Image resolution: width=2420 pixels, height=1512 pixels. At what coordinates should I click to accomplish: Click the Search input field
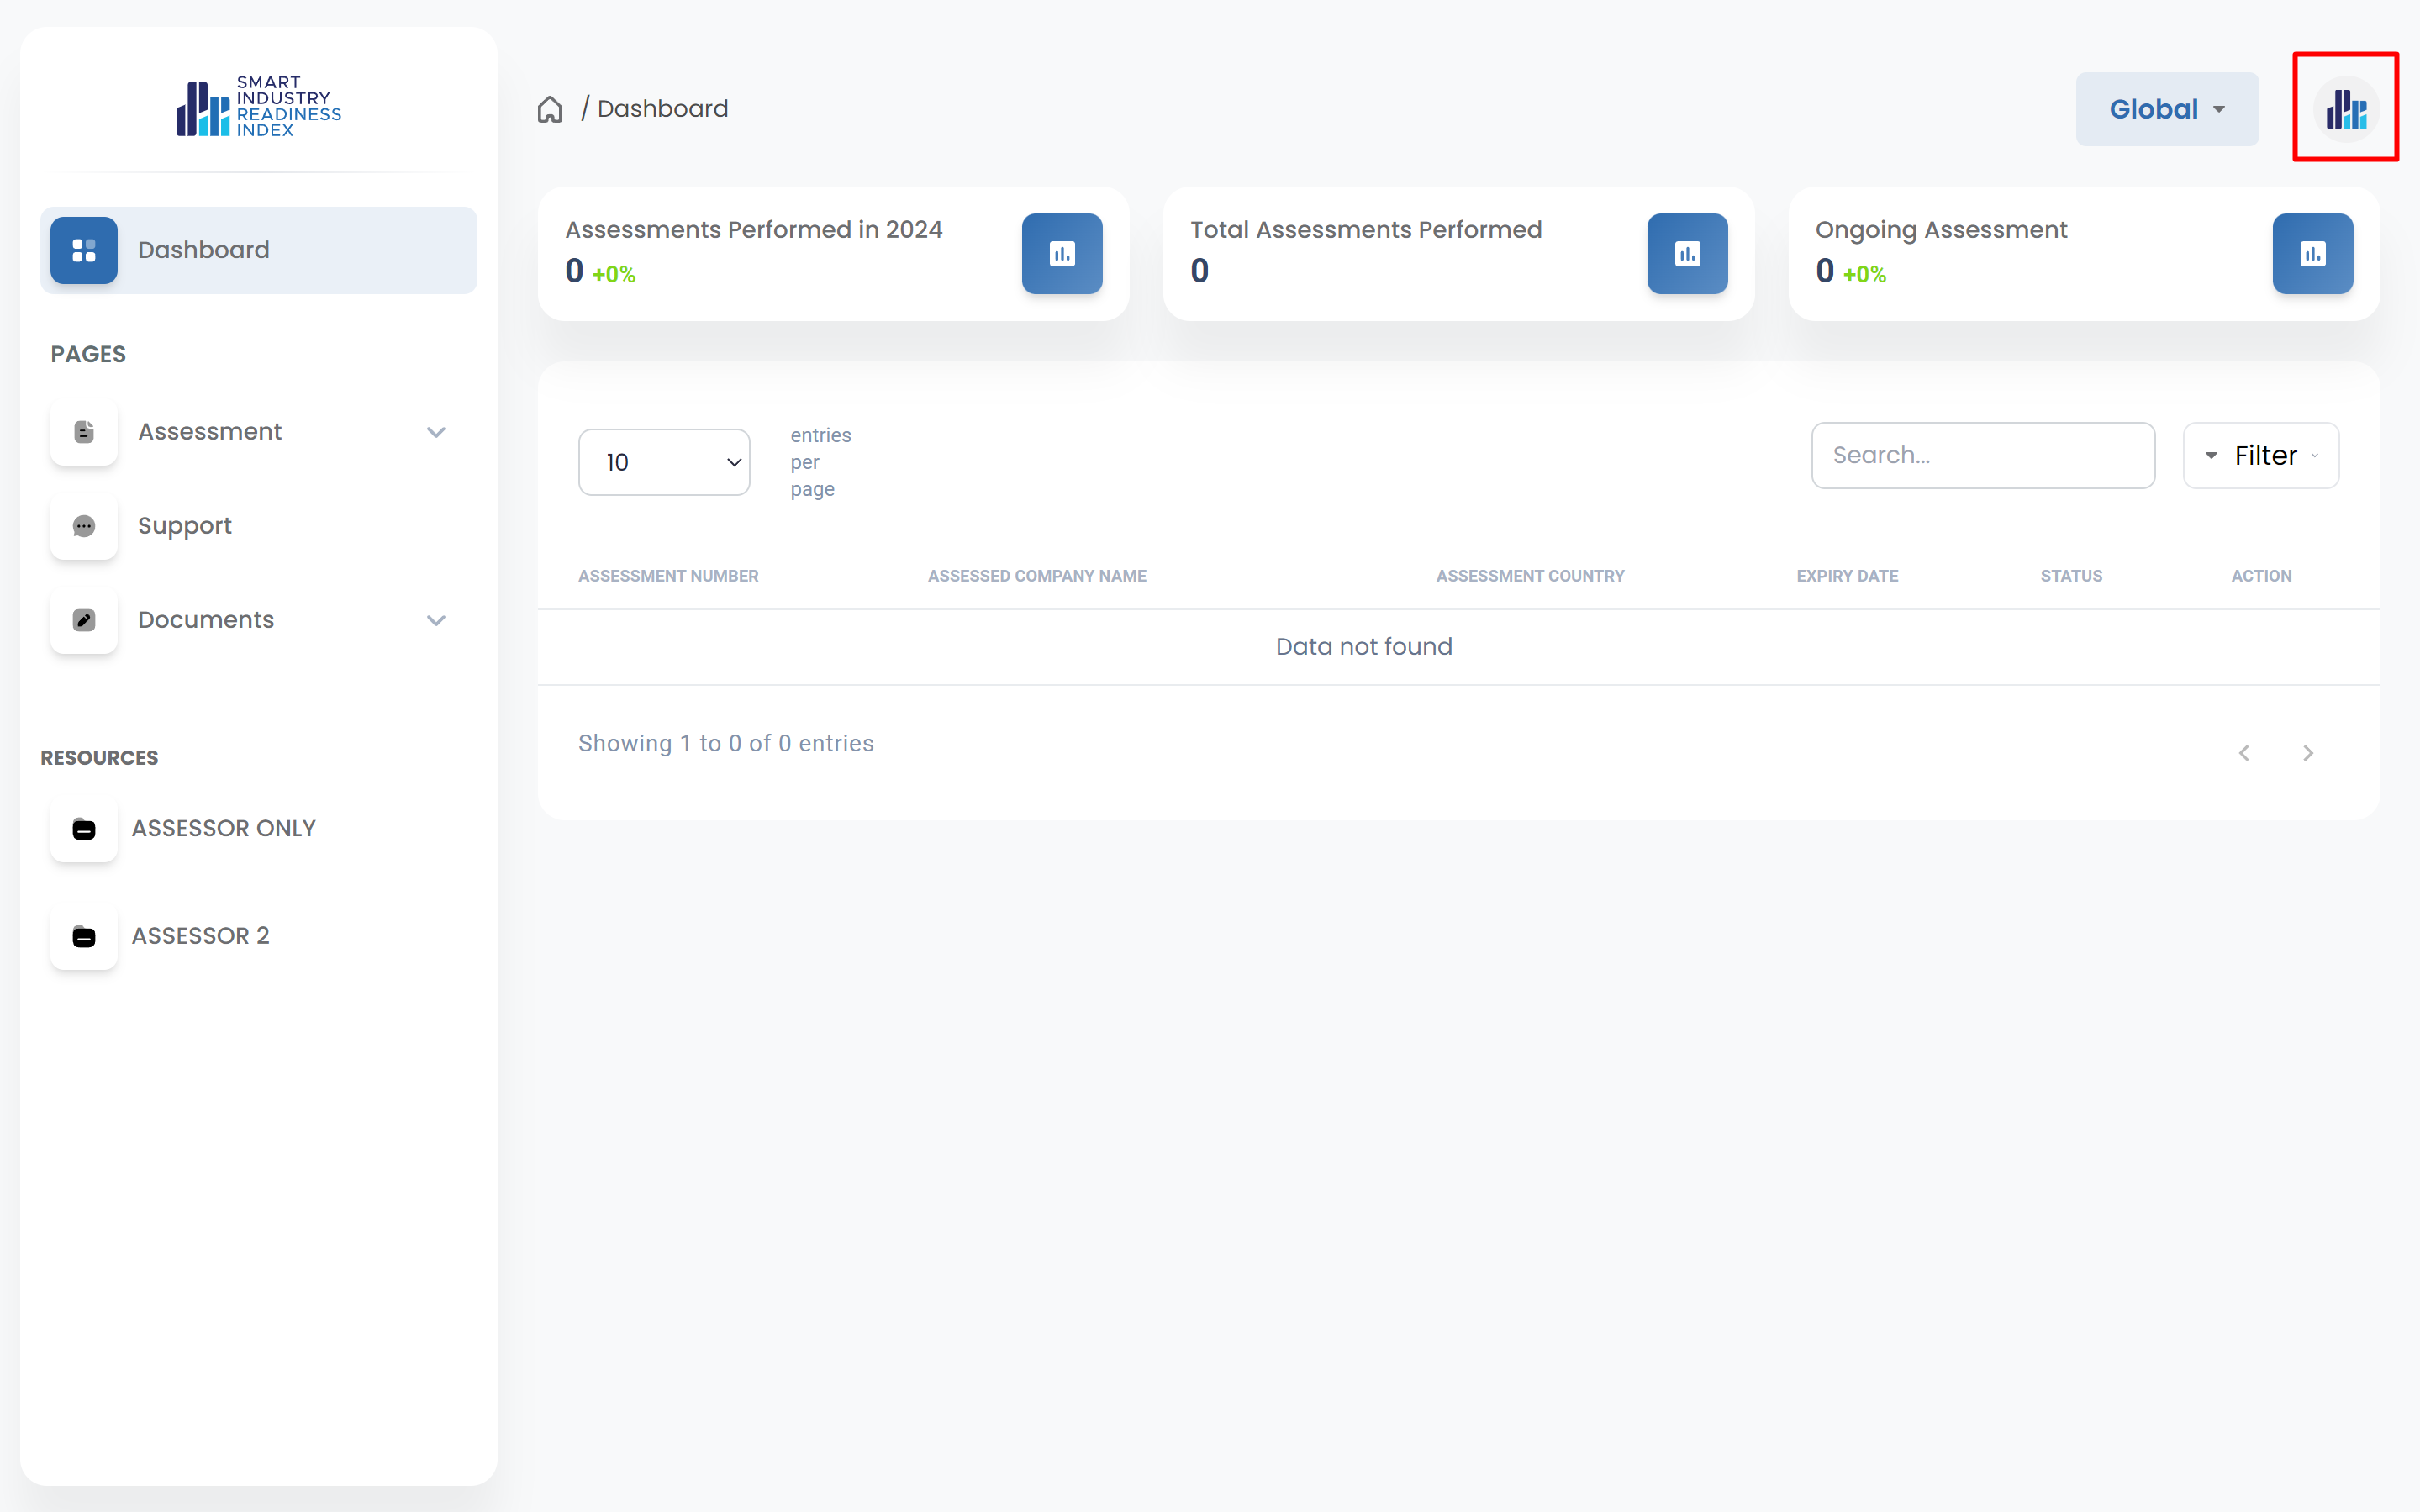coord(1982,456)
